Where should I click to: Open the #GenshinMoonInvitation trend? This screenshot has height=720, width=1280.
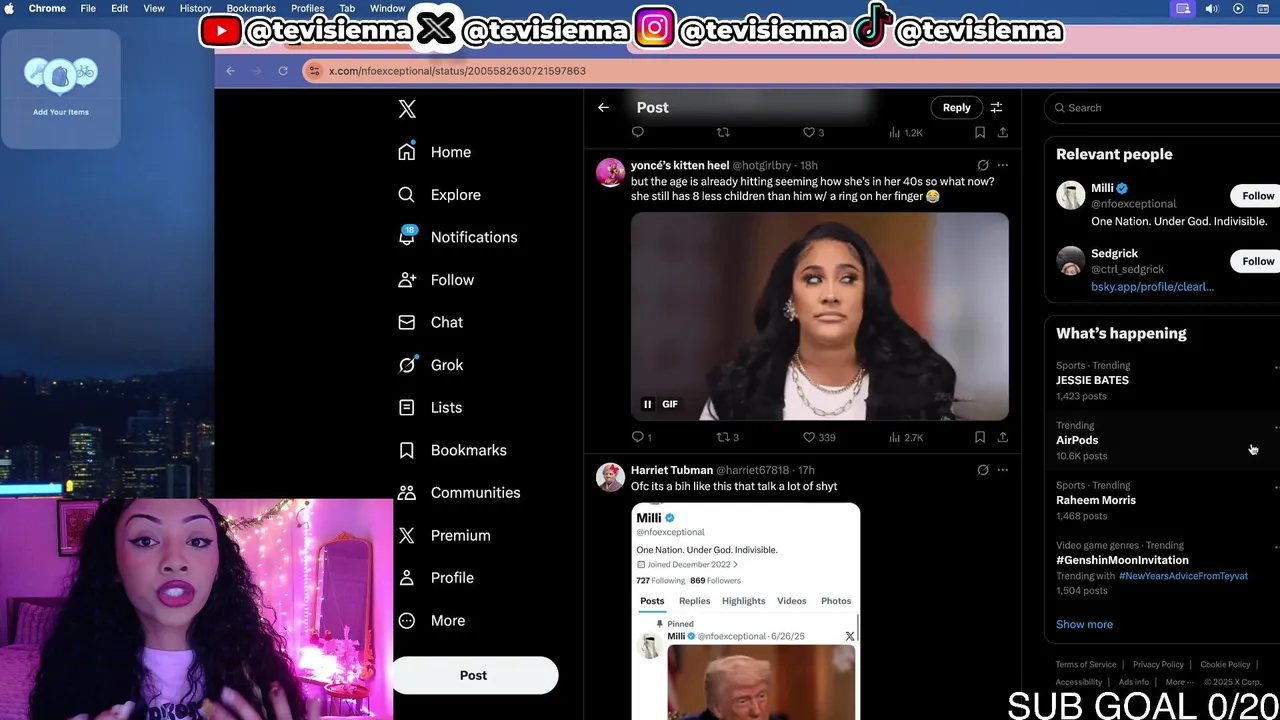[x=1122, y=560]
